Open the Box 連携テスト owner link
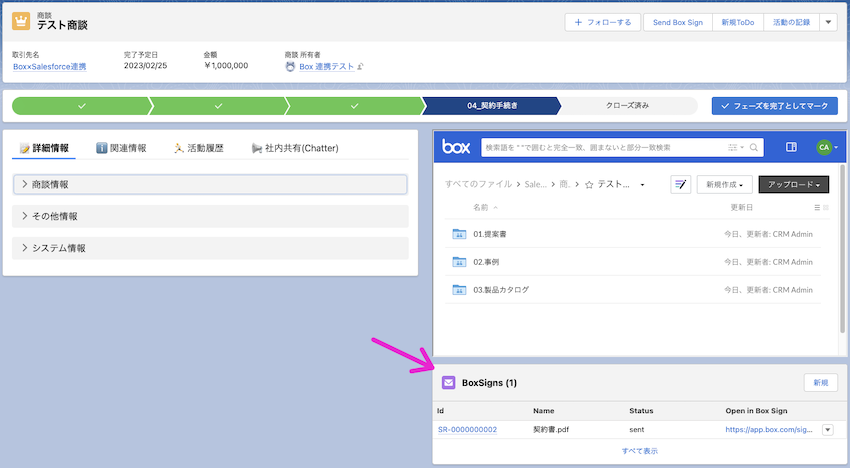This screenshot has width=850, height=468. tap(326, 67)
